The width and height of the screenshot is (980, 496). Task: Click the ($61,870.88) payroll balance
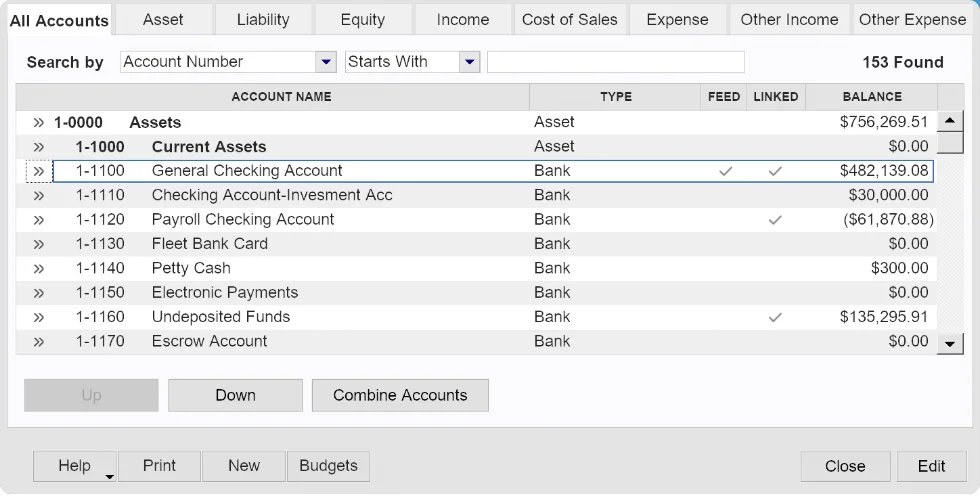[x=888, y=220]
